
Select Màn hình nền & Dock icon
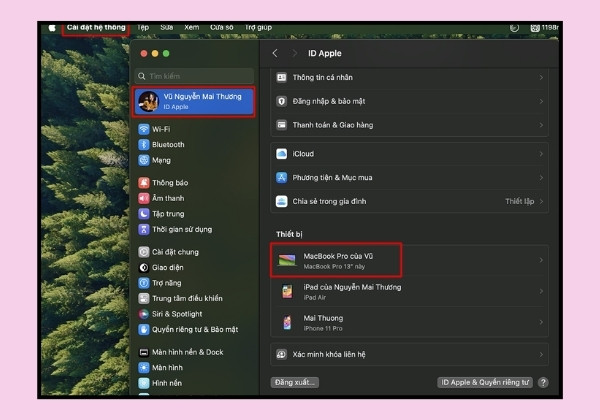143,352
